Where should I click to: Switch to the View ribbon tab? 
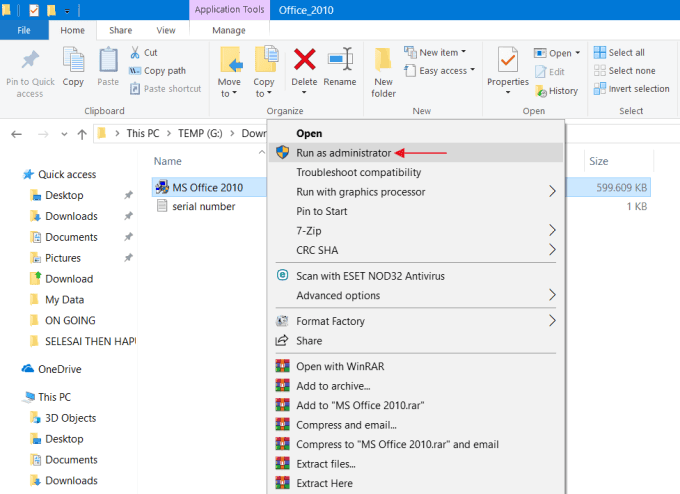point(166,30)
